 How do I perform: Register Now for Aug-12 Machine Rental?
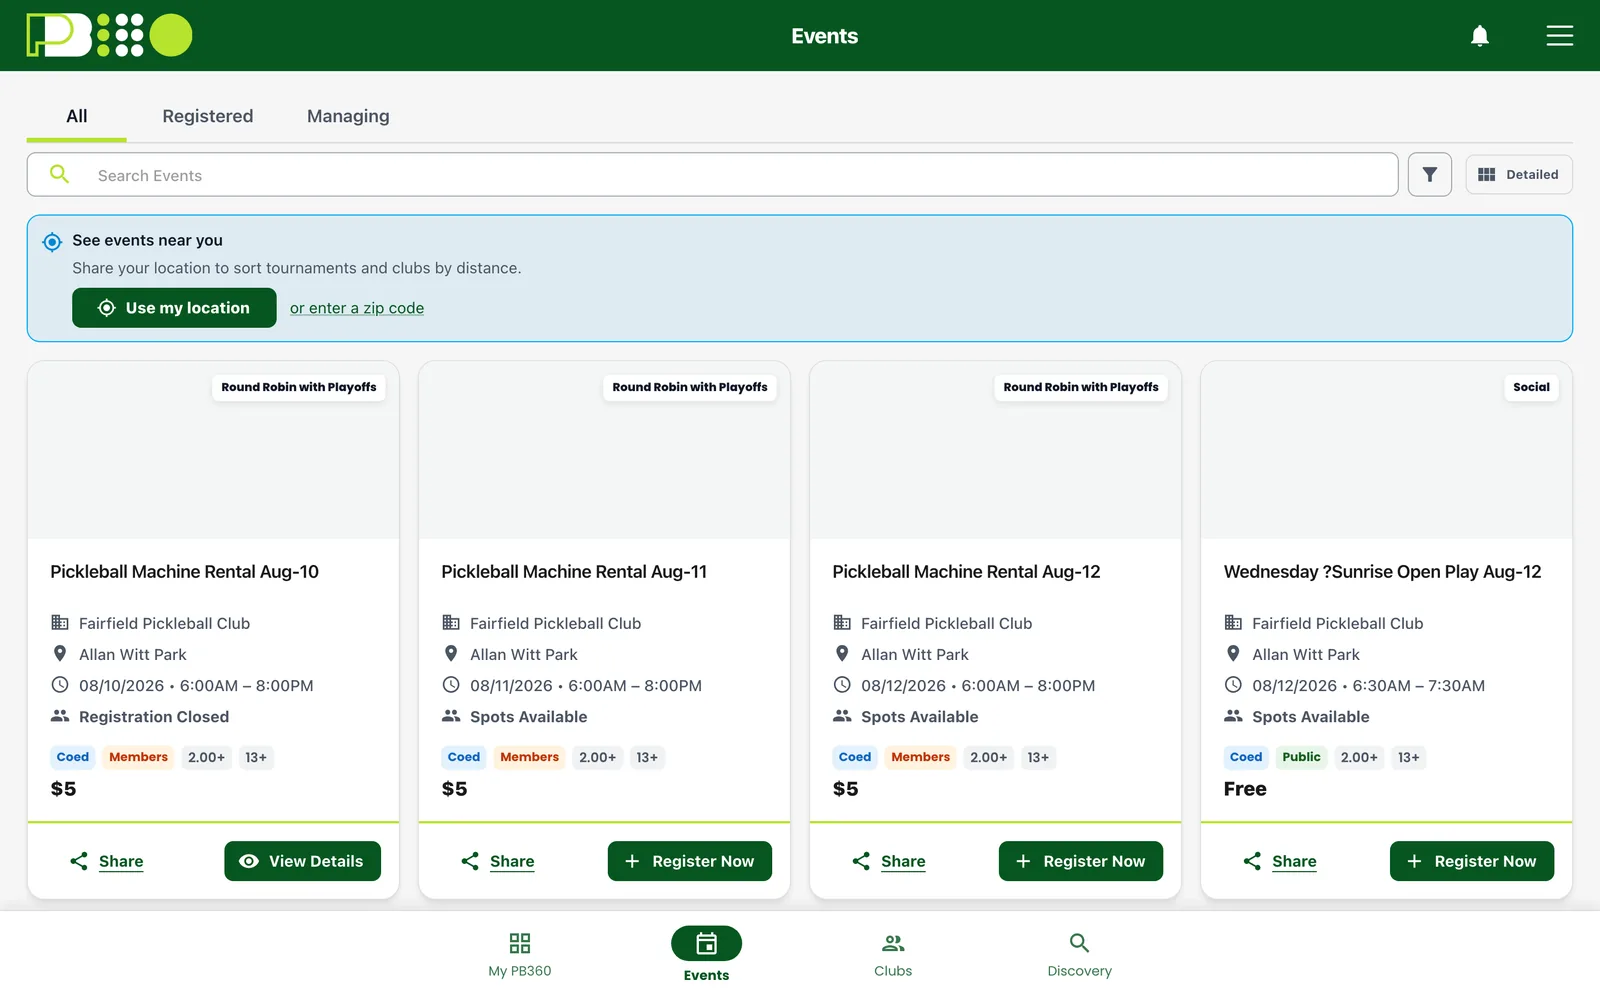point(1081,861)
